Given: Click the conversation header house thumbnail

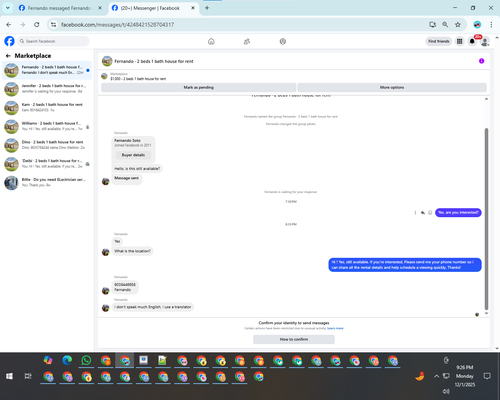Looking at the screenshot, I should 107,61.
